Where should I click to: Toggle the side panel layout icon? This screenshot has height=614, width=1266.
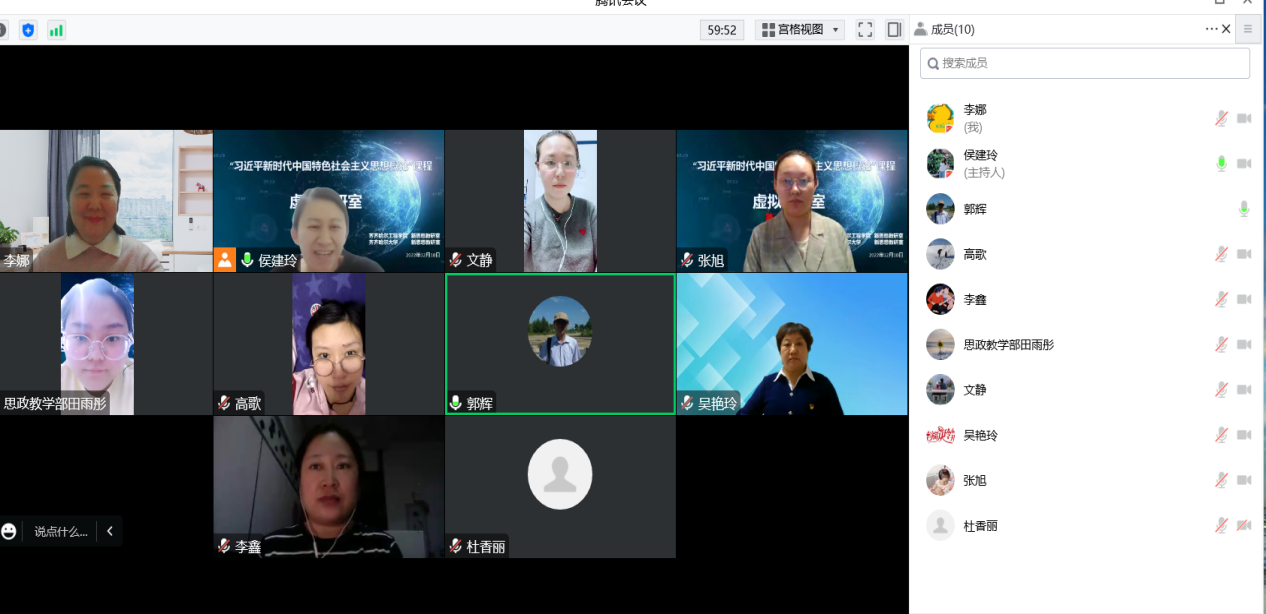tap(894, 30)
